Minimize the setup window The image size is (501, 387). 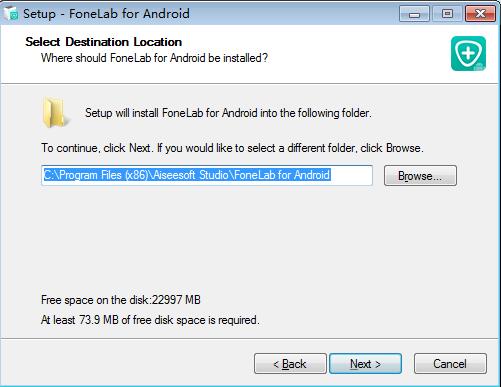(414, 14)
